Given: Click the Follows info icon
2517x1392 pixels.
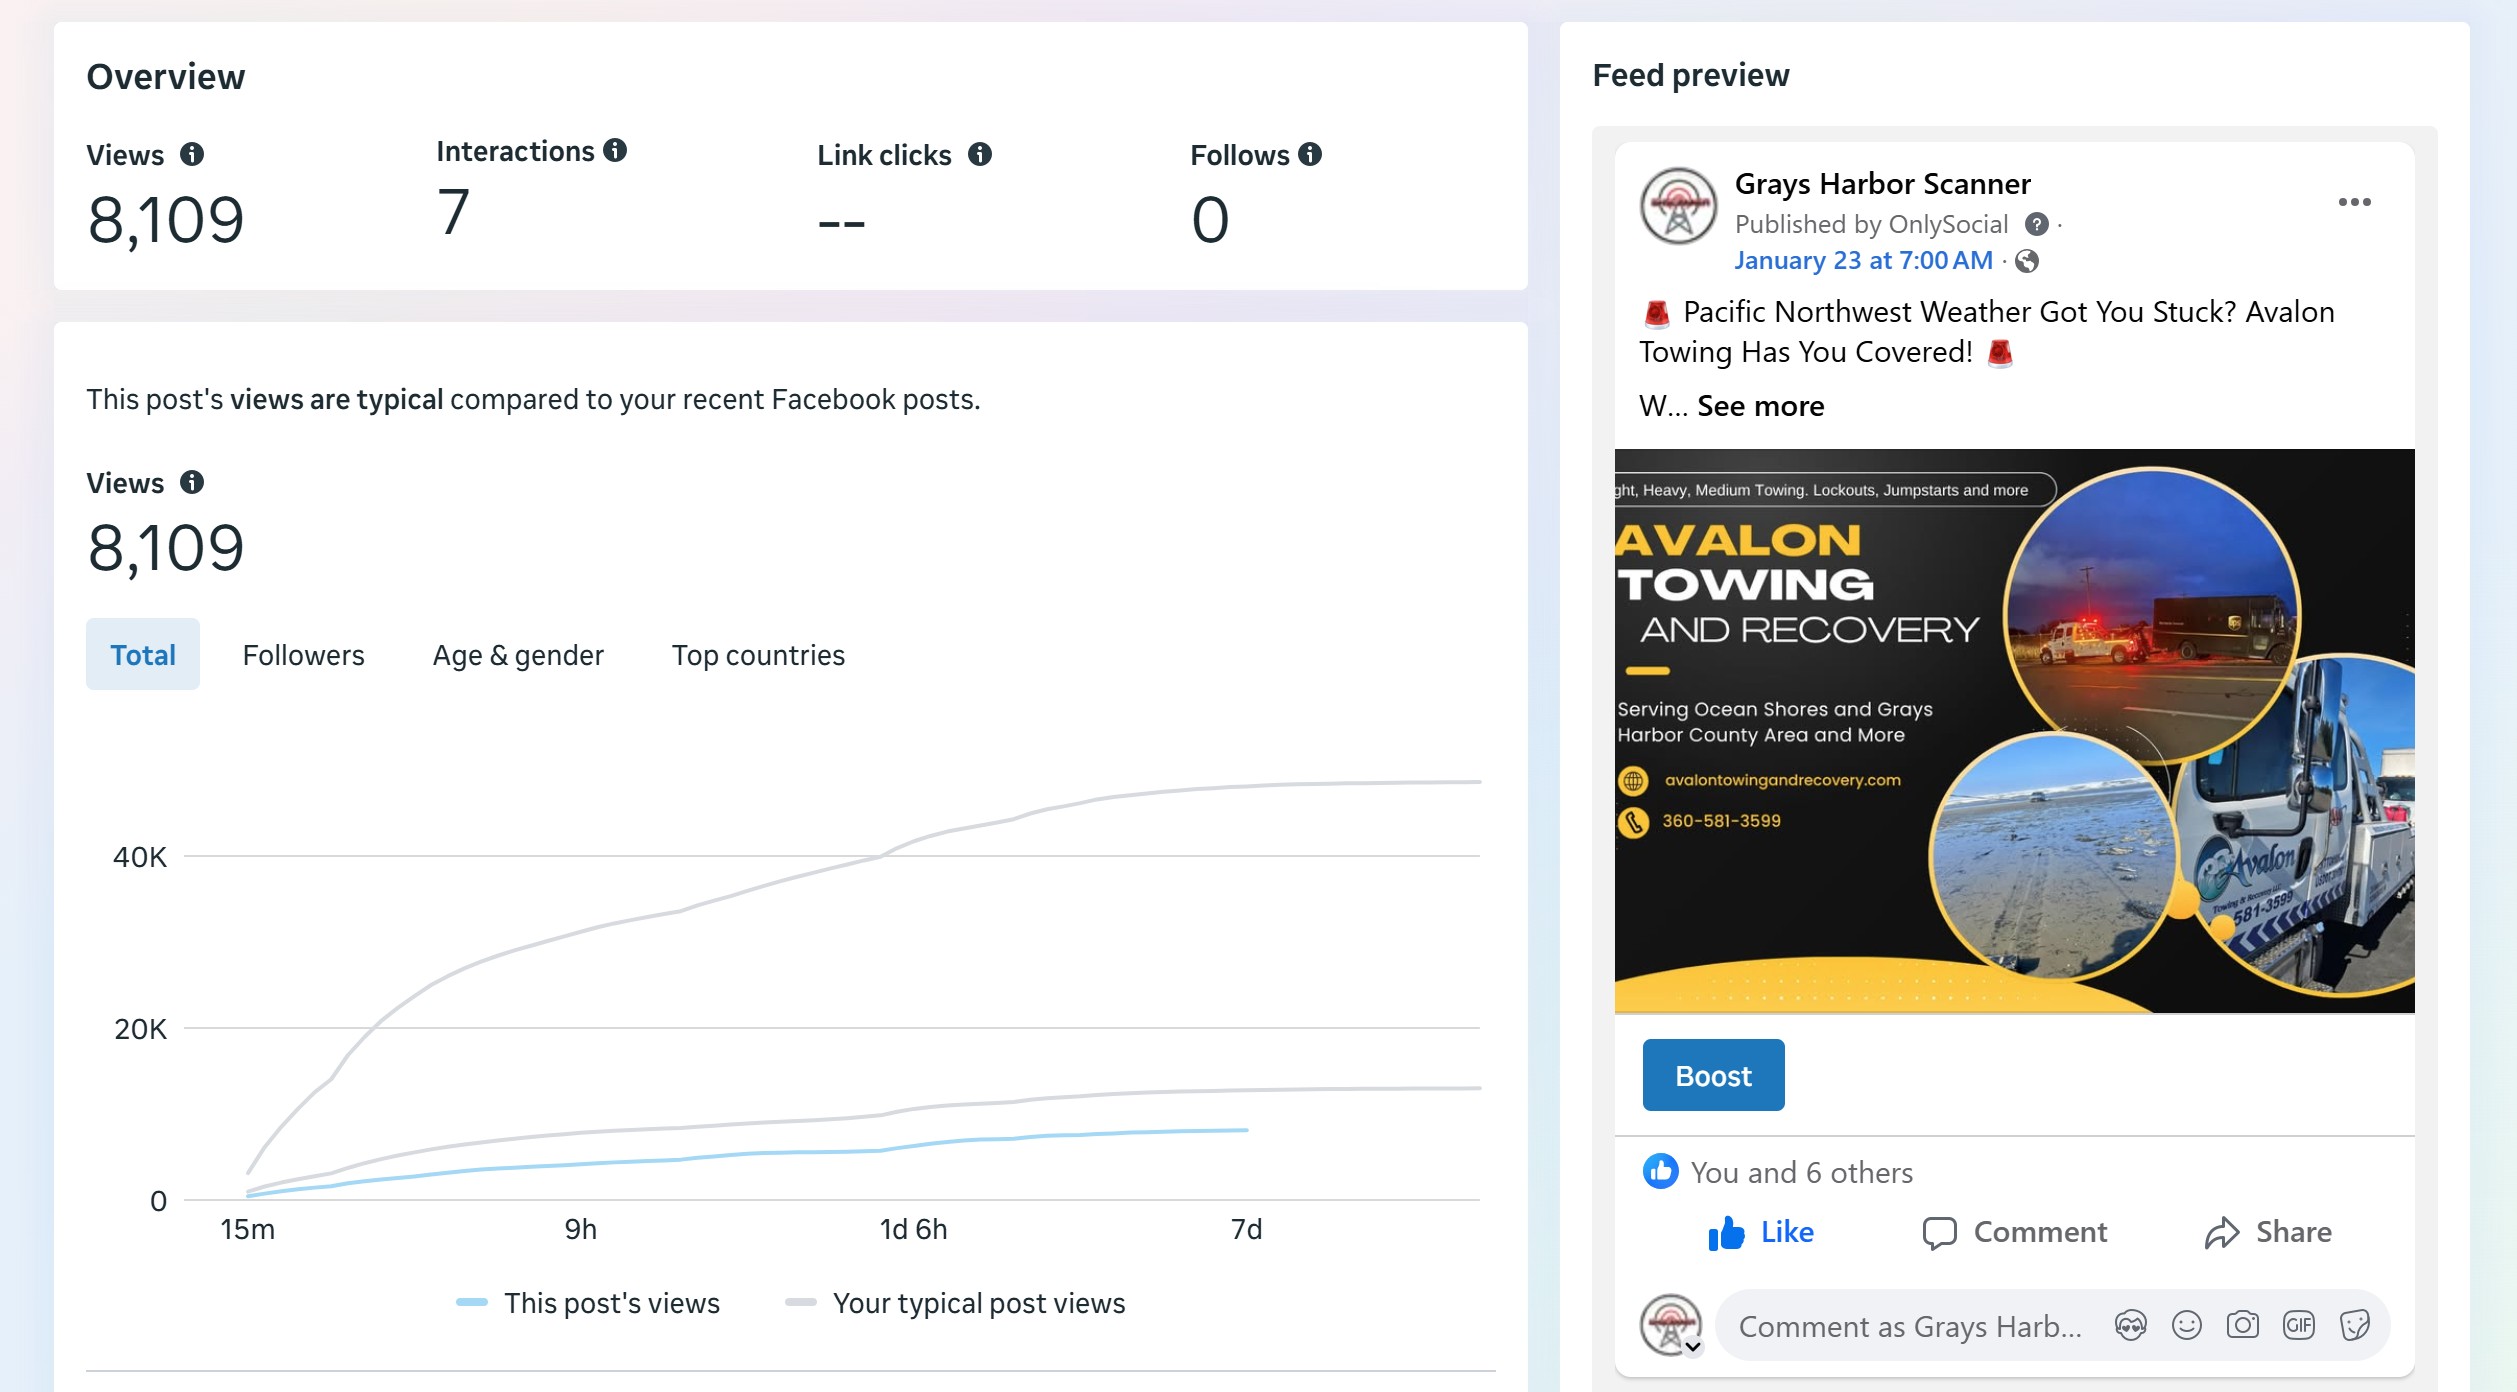Looking at the screenshot, I should pos(1310,155).
